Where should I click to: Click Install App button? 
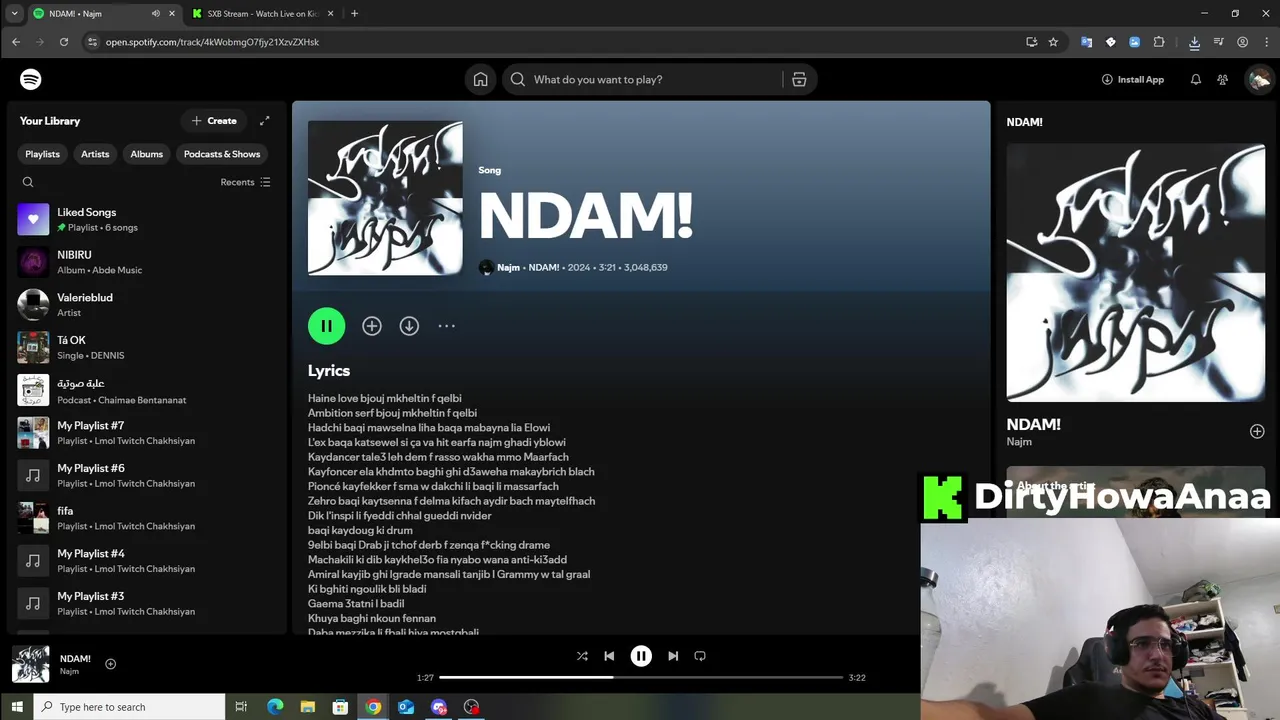[1133, 79]
